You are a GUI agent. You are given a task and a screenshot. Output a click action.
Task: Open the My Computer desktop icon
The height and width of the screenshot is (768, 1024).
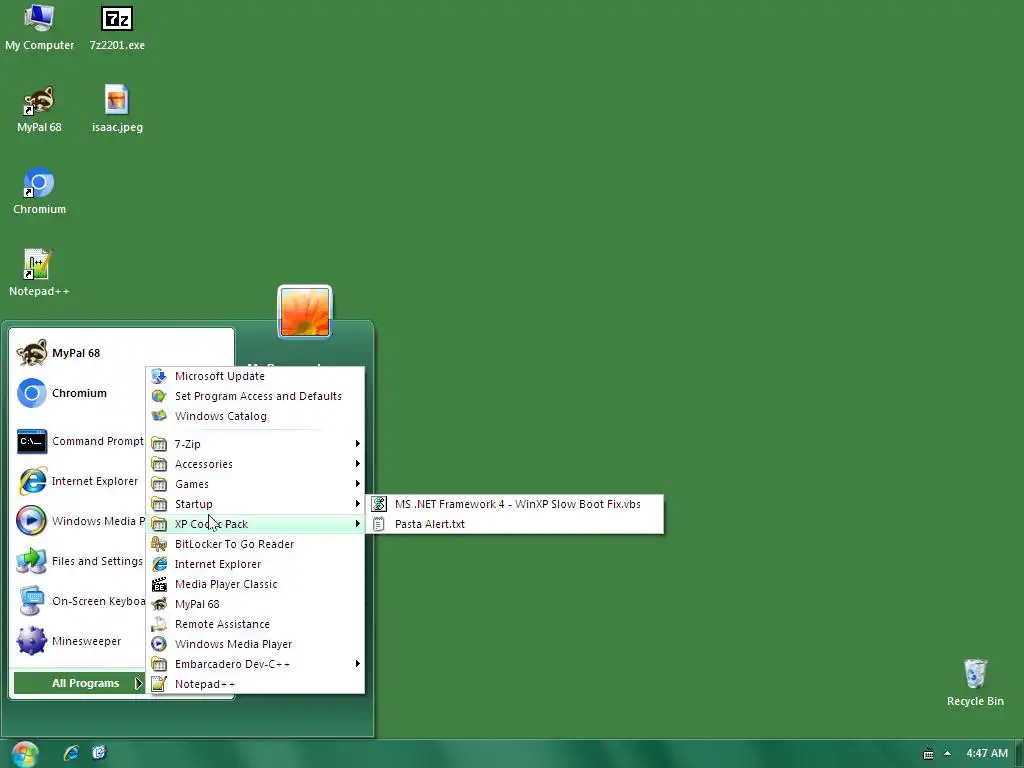(39, 27)
